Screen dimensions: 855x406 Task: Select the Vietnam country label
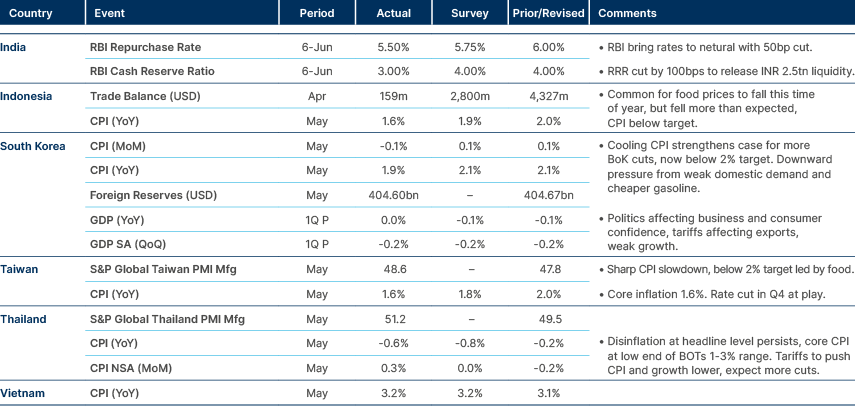(x=22, y=393)
